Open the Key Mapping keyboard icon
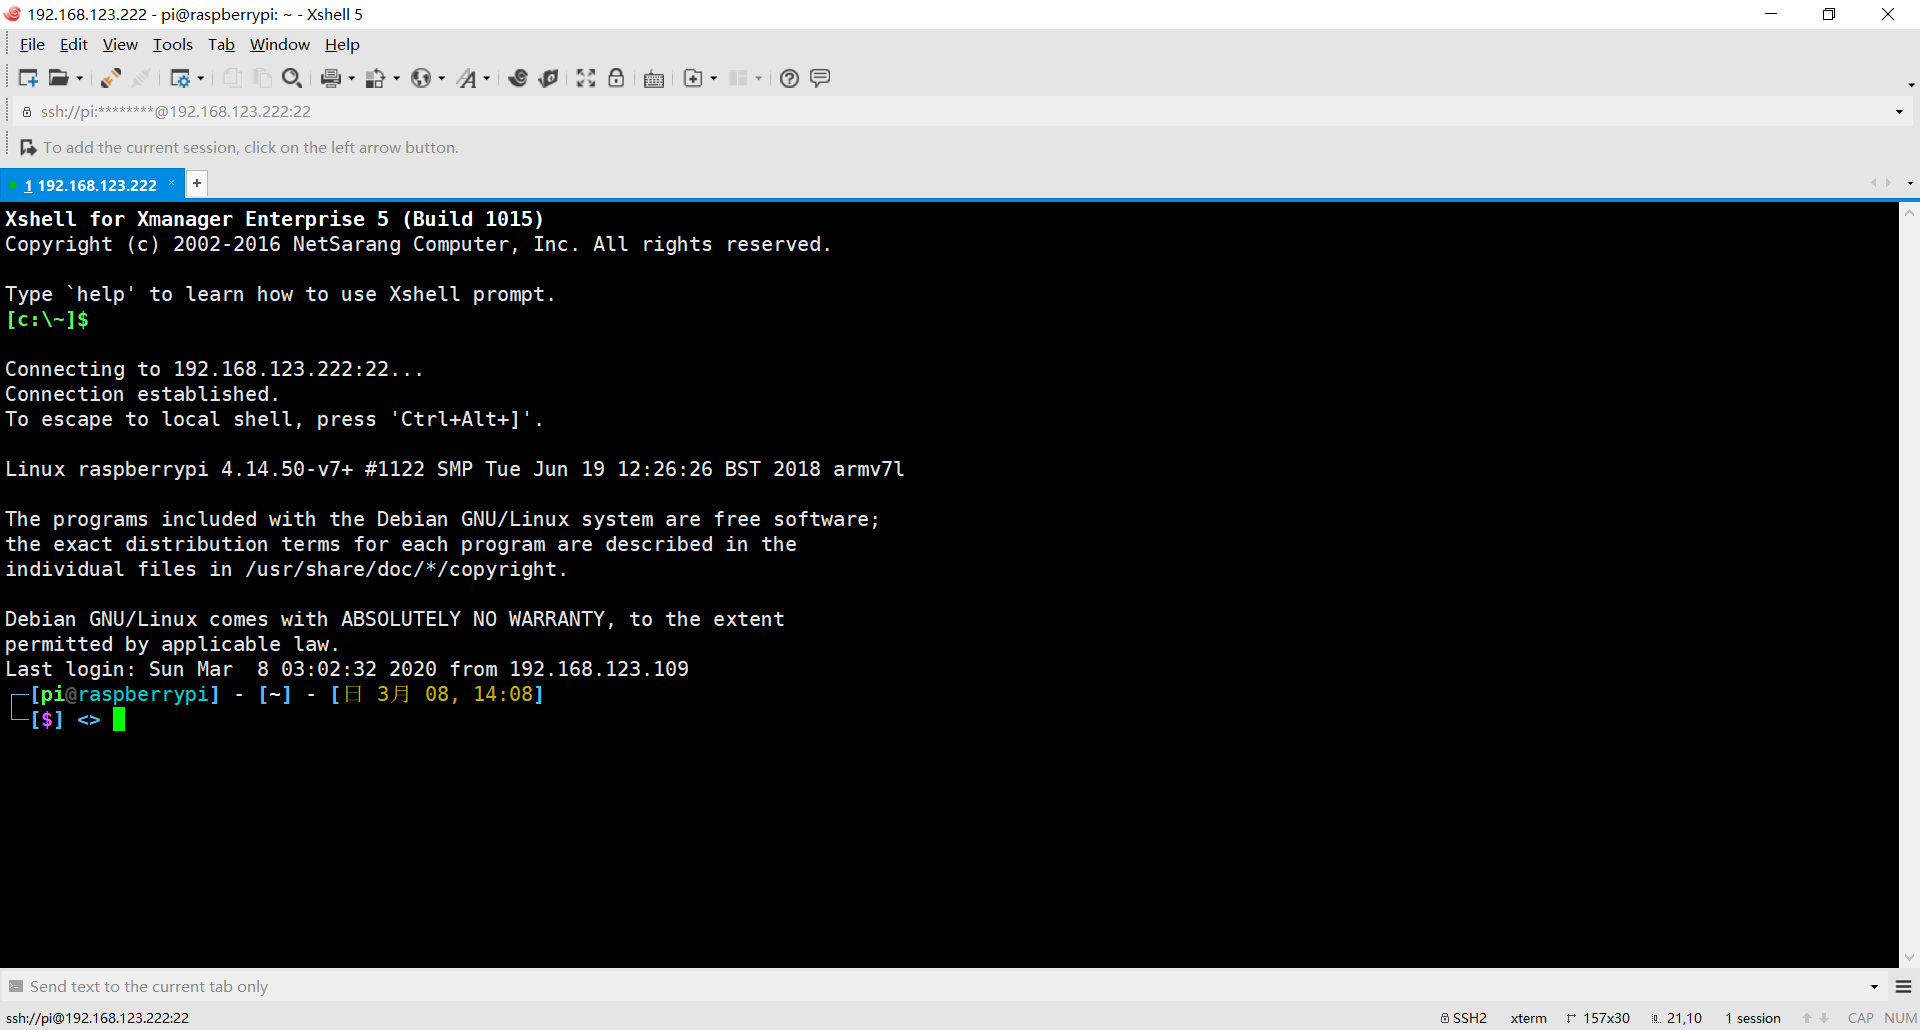 (x=654, y=79)
